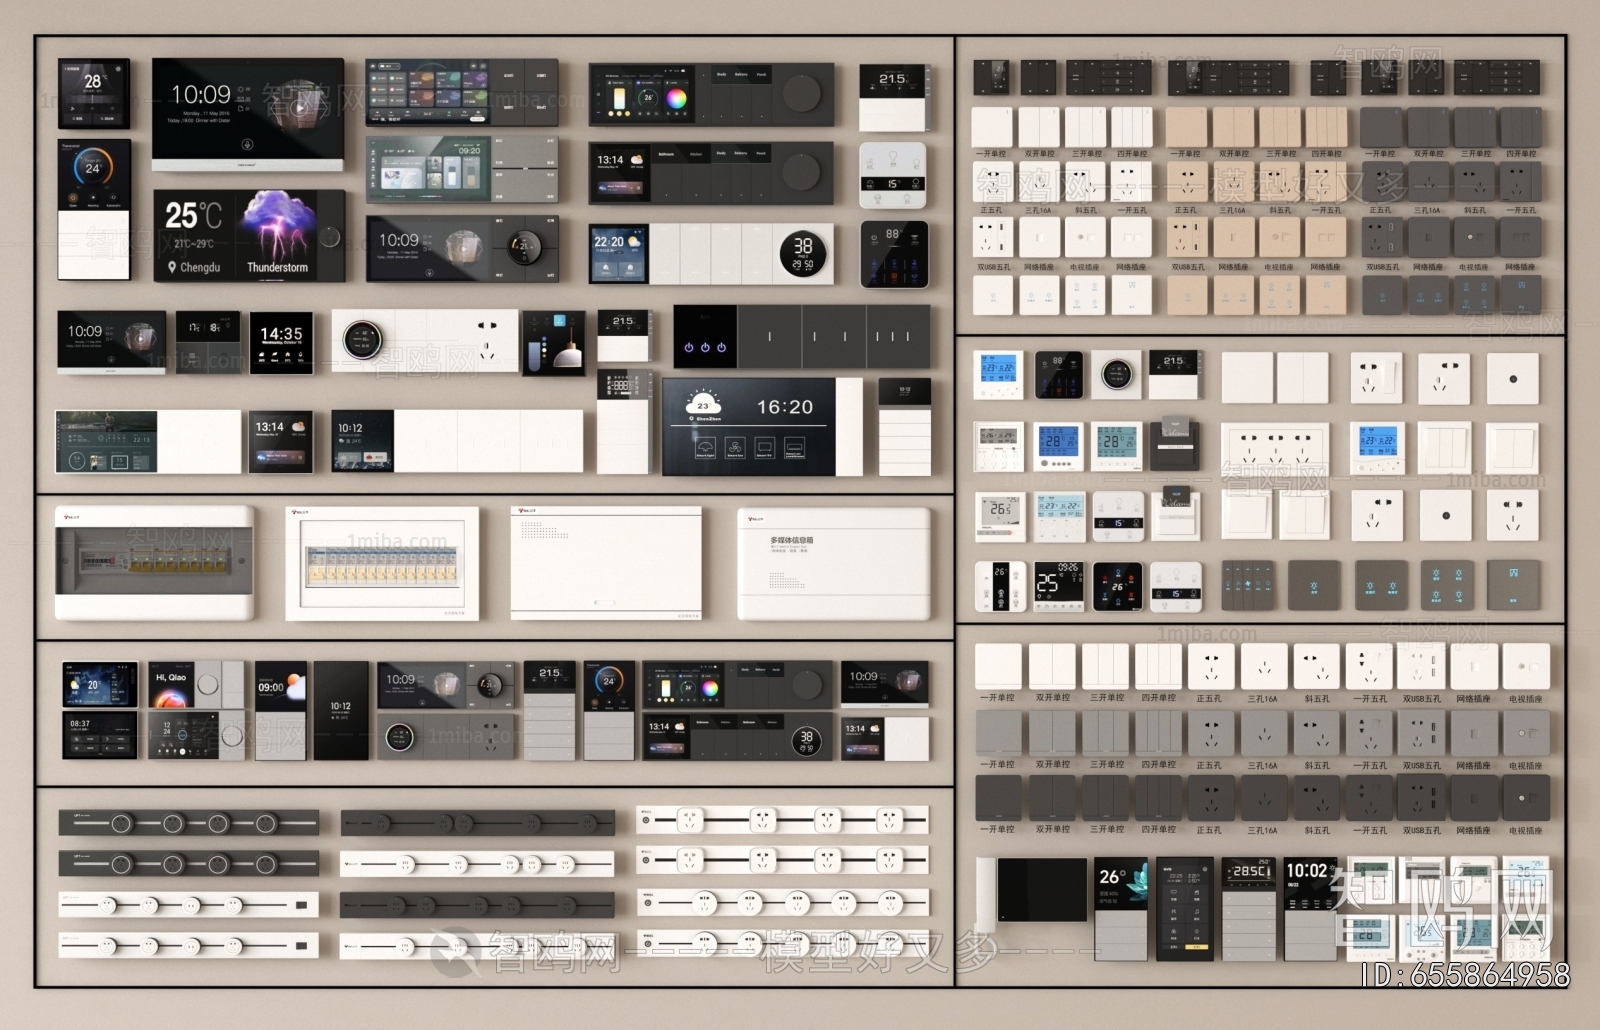The image size is (1600, 1030).
Task: Open the 多媒体信息箱 multimedia box cover
Action: (834, 562)
